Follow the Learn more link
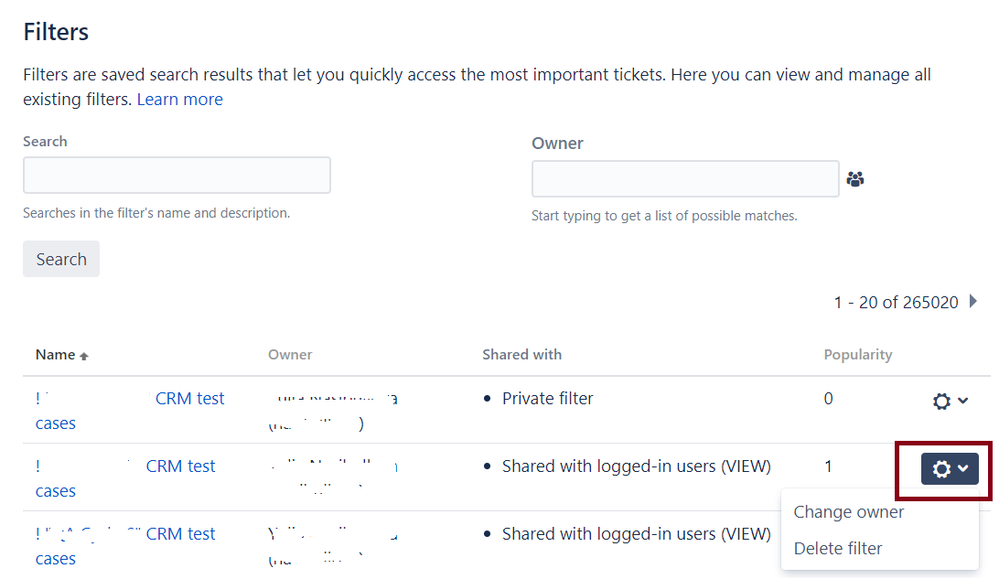This screenshot has width=999, height=578. (180, 99)
